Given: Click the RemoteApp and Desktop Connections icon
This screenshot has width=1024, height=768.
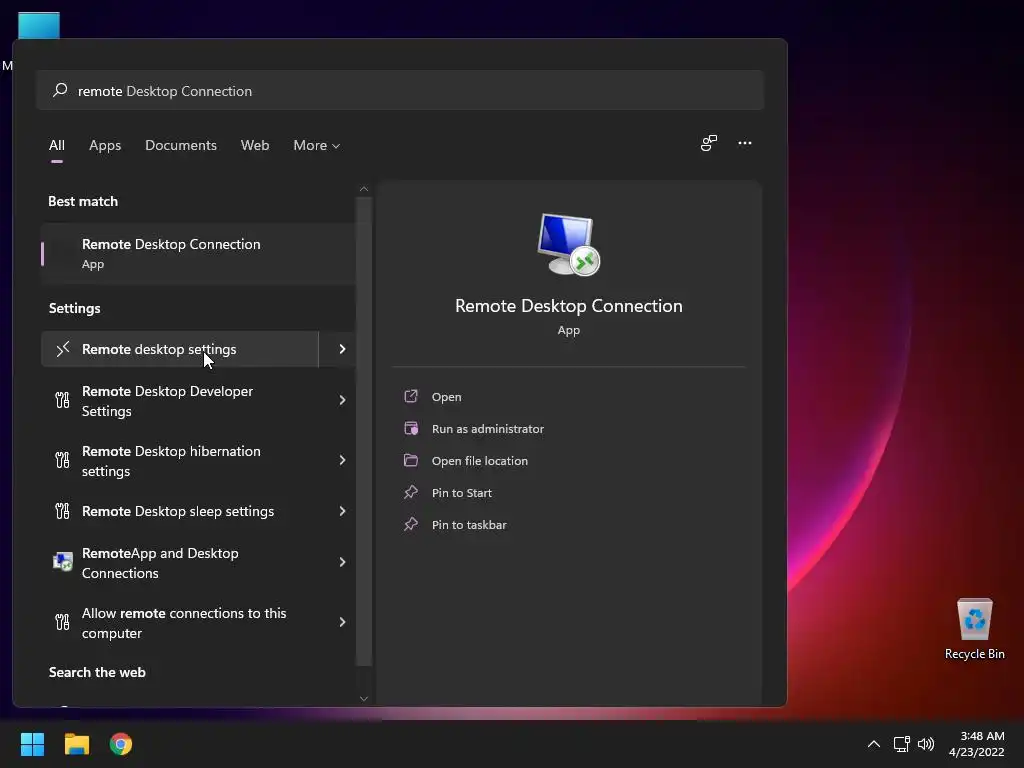Looking at the screenshot, I should [x=63, y=562].
